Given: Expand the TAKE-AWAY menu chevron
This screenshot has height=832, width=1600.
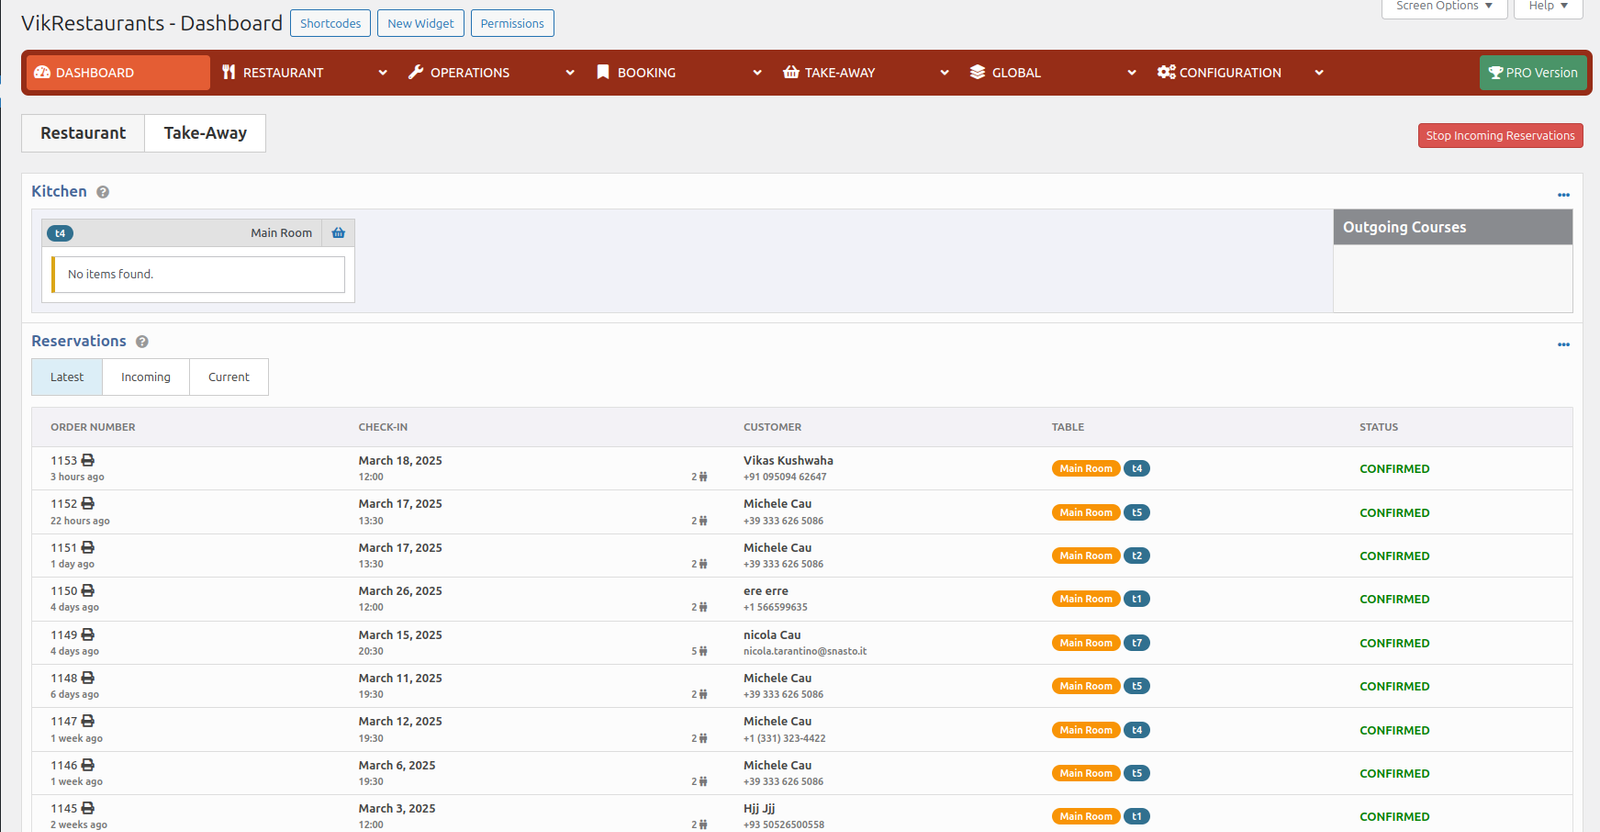Looking at the screenshot, I should coord(944,73).
